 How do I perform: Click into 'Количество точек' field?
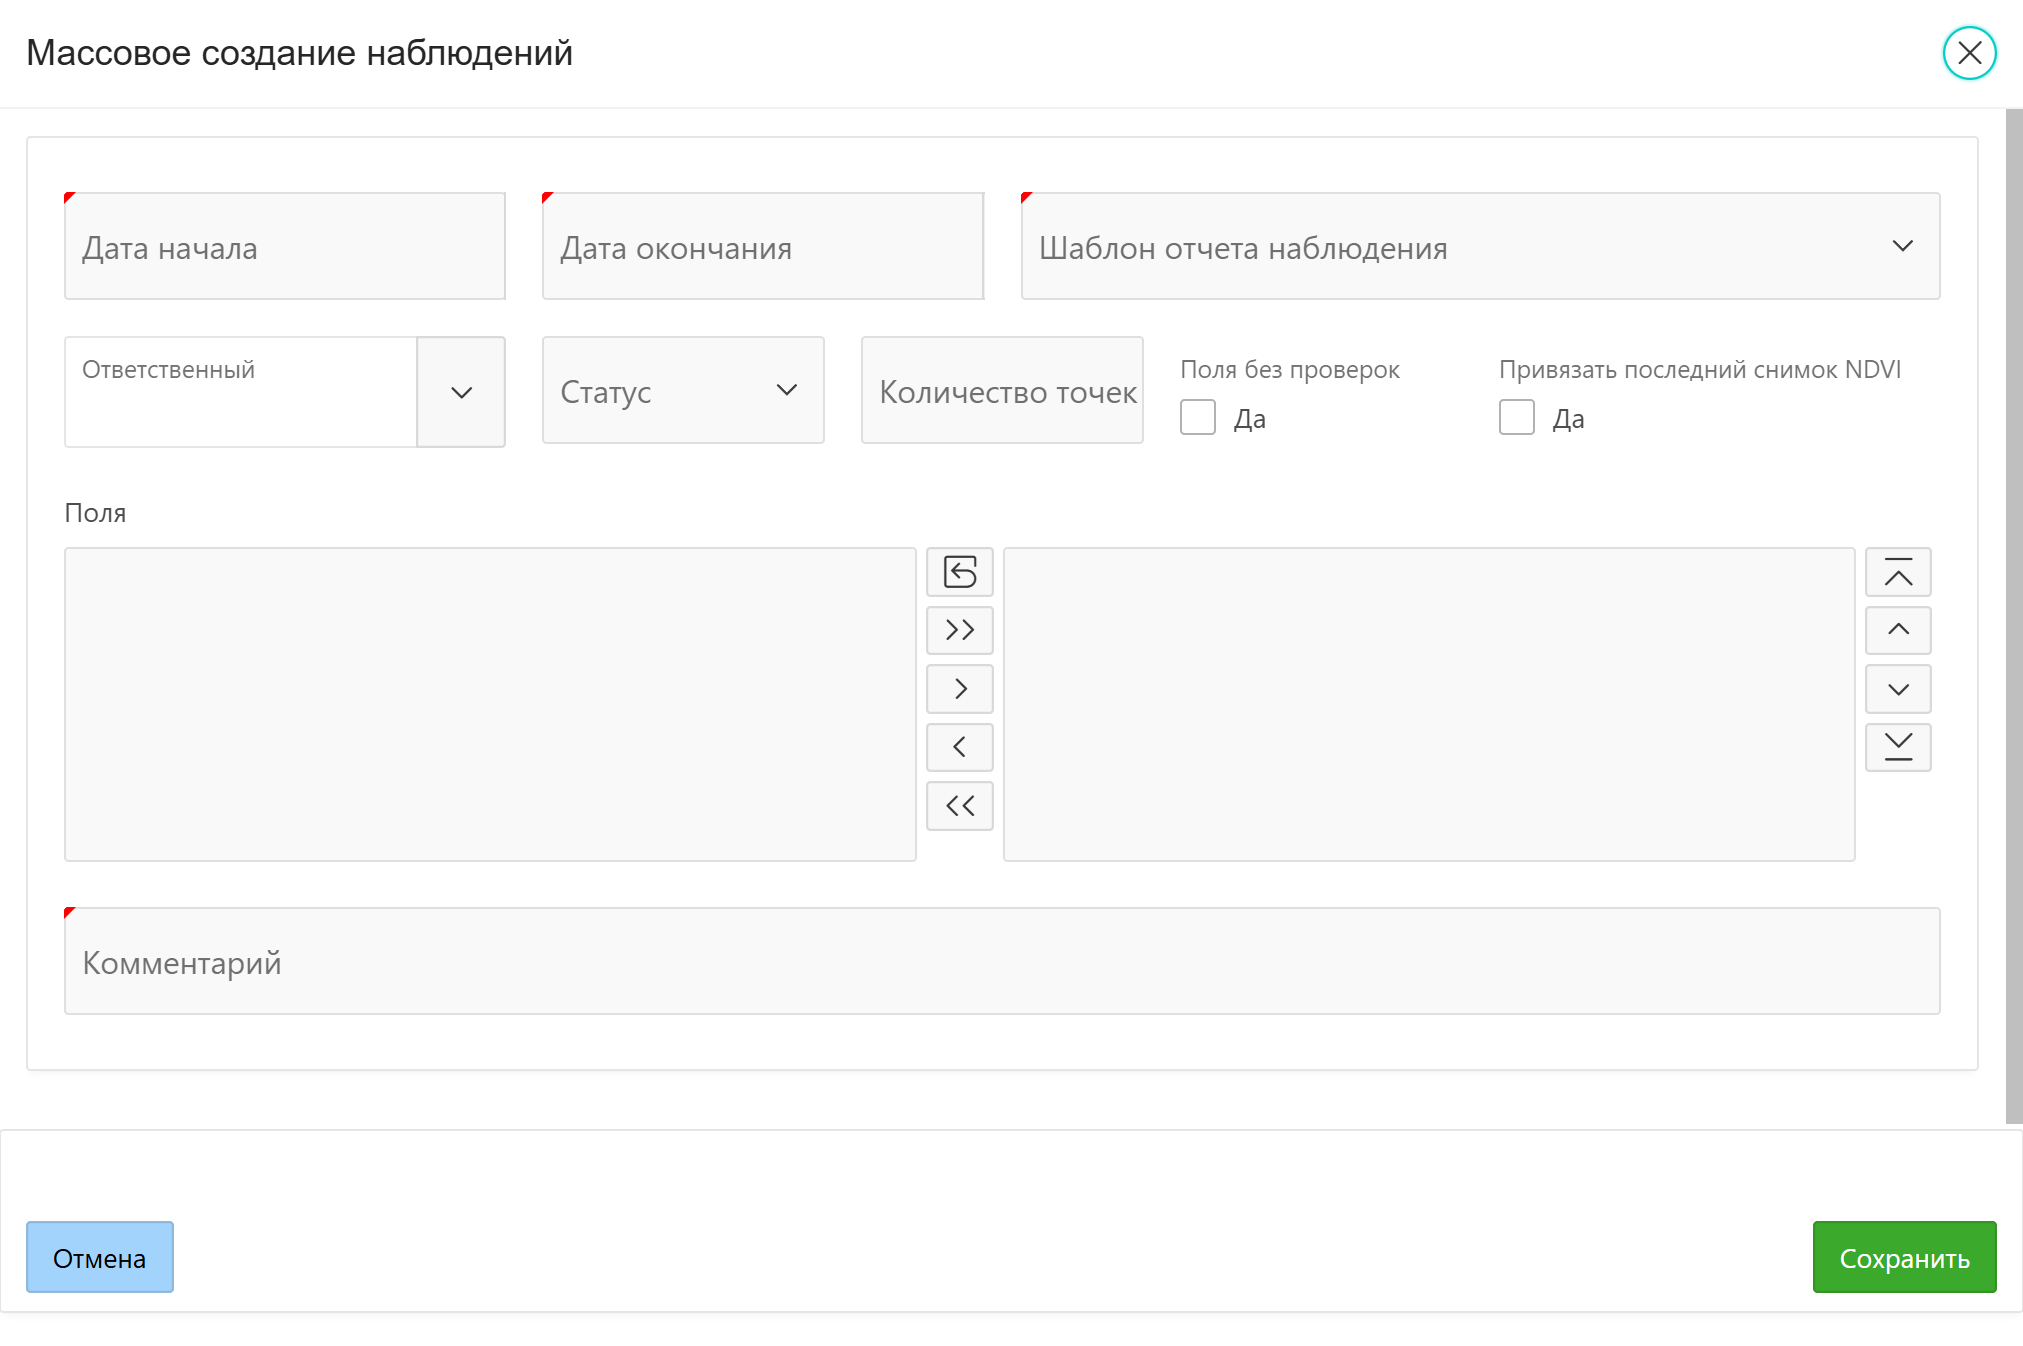click(1001, 390)
